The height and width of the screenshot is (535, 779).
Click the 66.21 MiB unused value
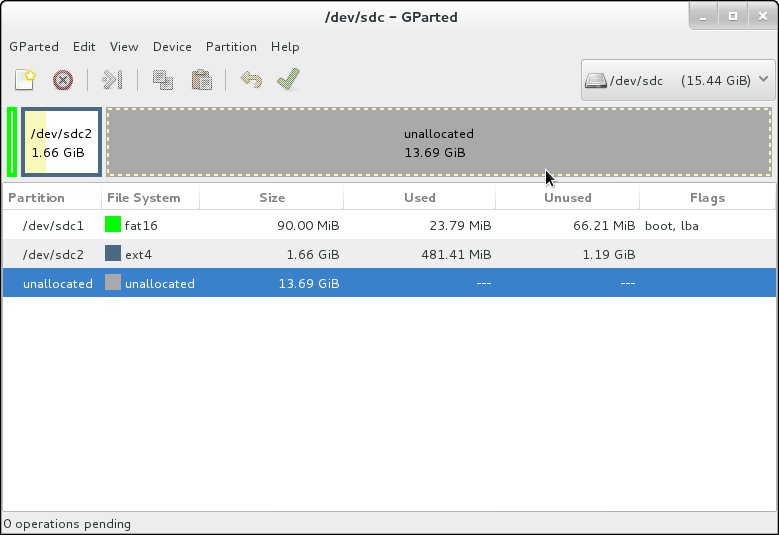pos(604,226)
